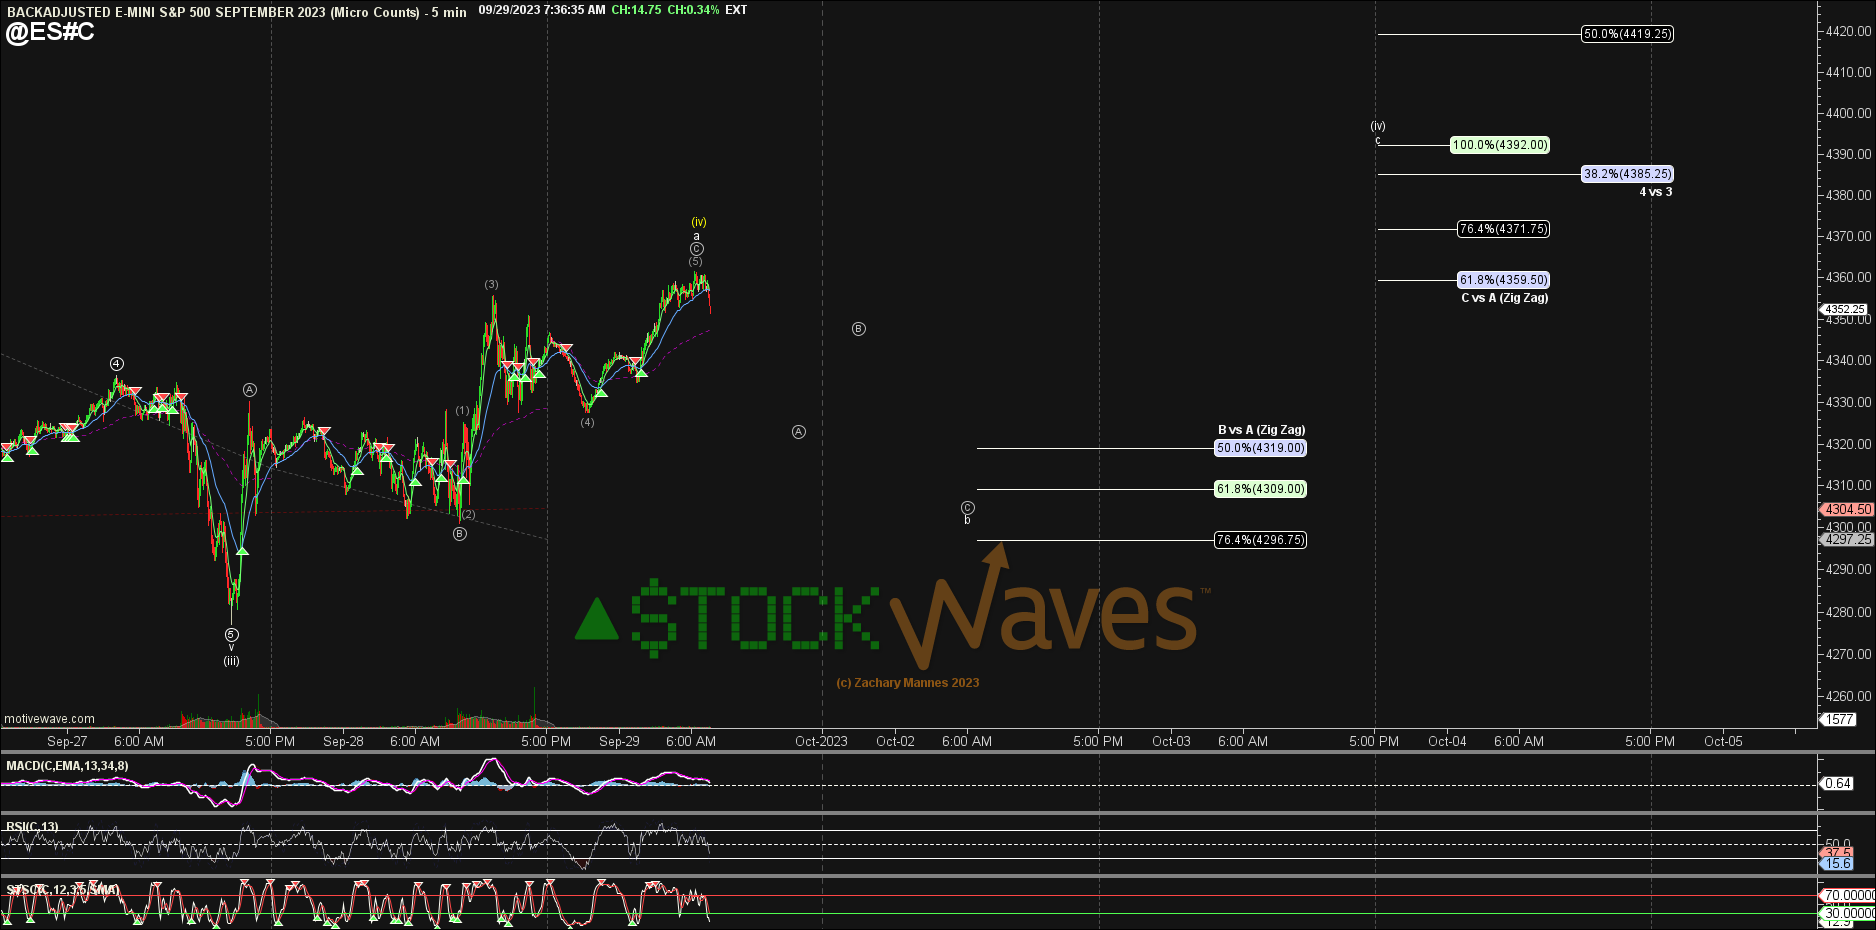Click the RSI(C,13) indicator label
Screen dimensions: 1876x930
pyautogui.click(x=32, y=827)
